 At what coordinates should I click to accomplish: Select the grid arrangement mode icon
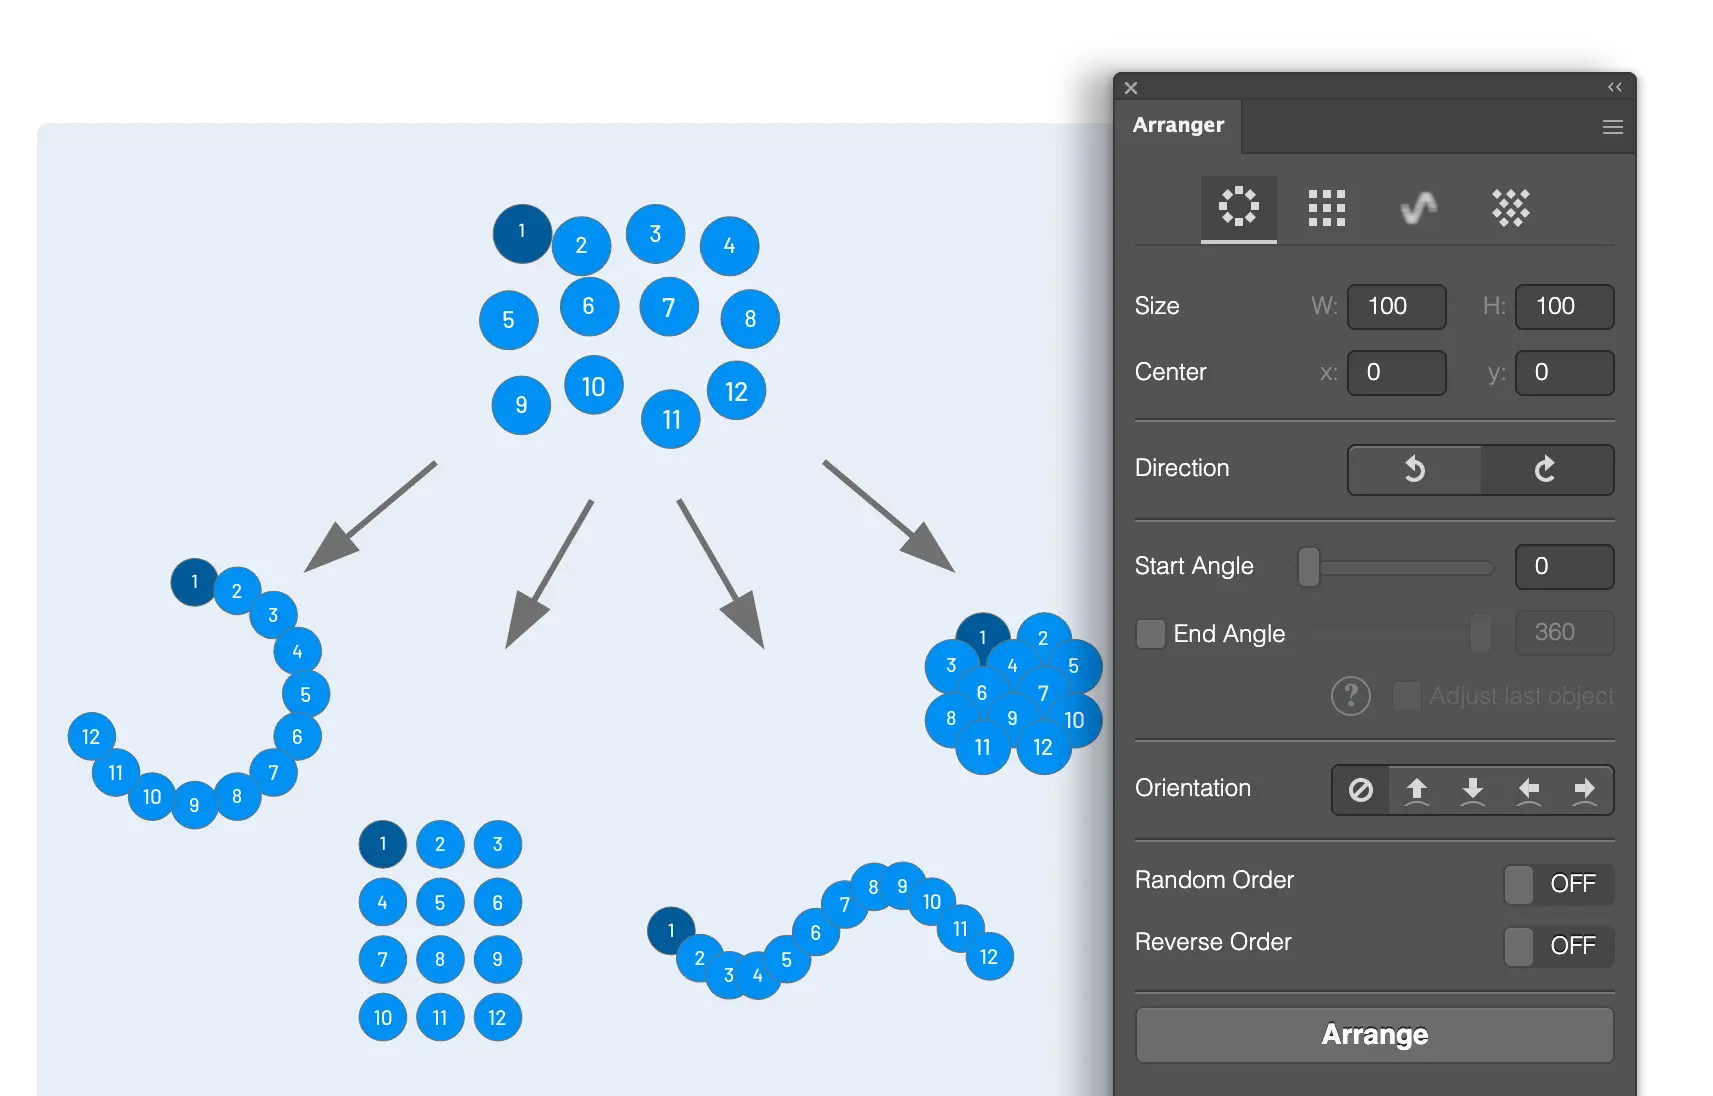click(x=1326, y=208)
